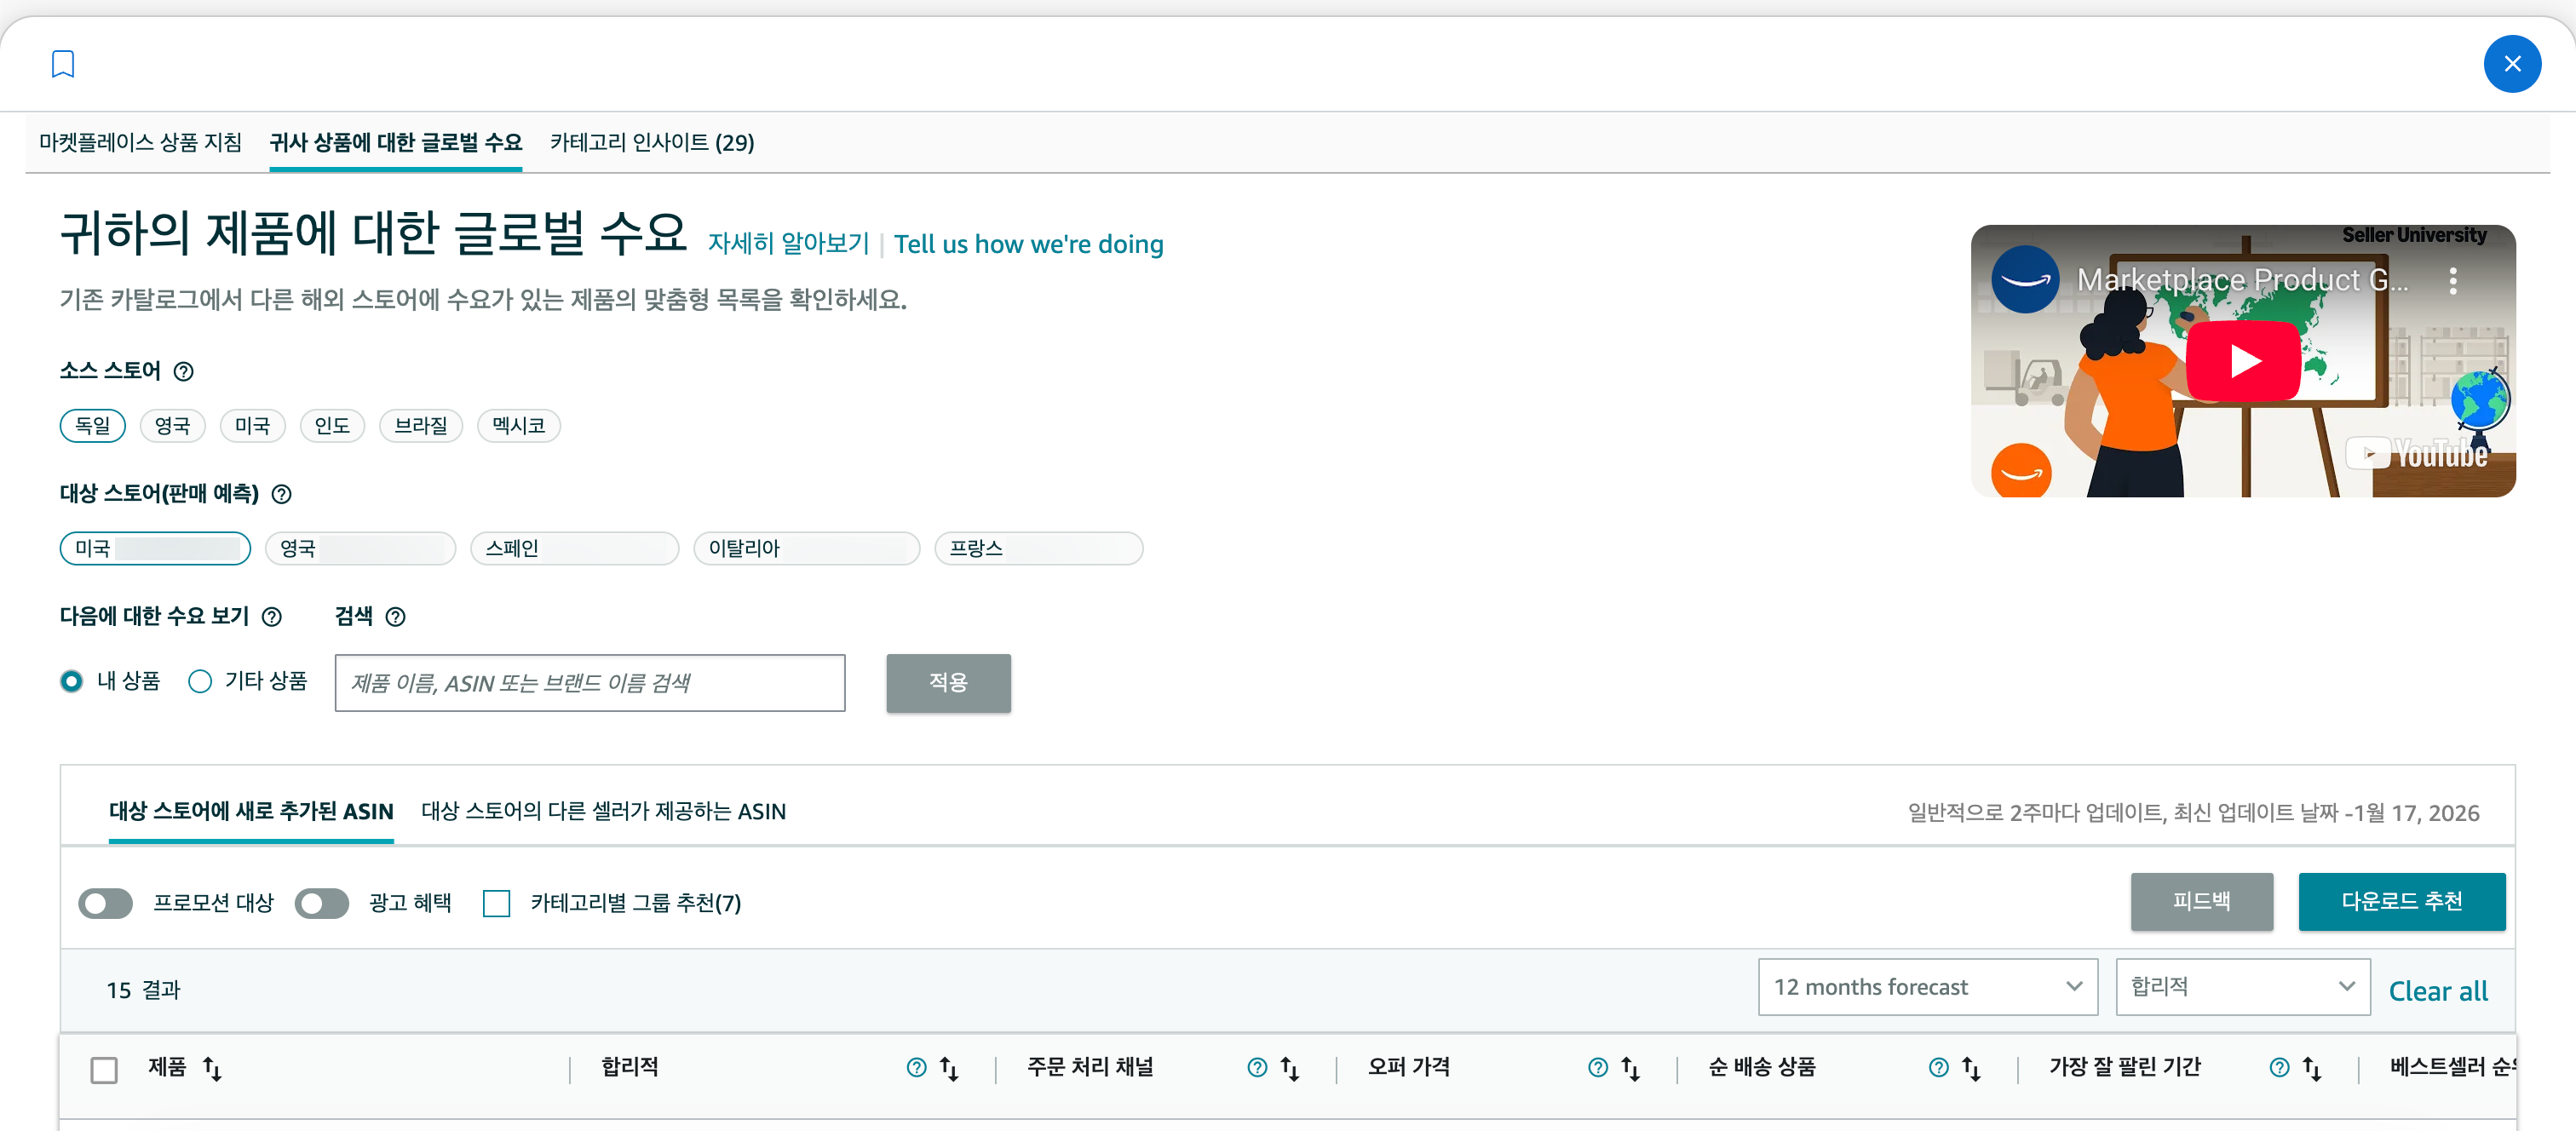Toggle the 광고 혜택 switch

click(x=322, y=903)
